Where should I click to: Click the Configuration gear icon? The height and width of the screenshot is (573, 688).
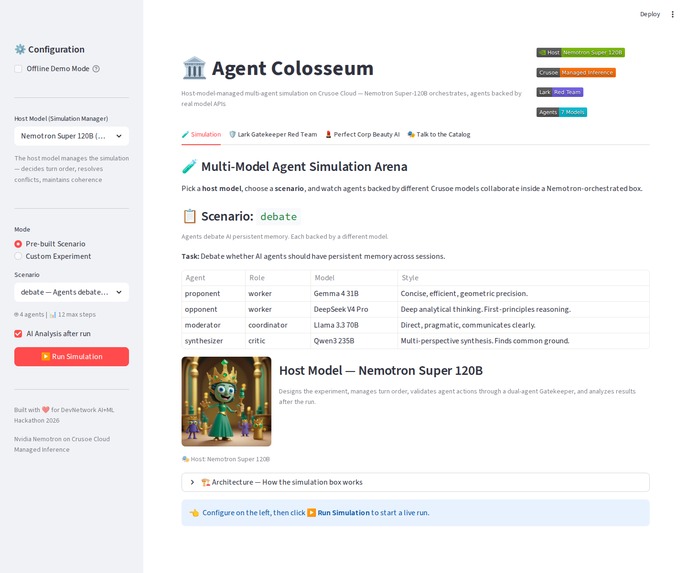[20, 49]
